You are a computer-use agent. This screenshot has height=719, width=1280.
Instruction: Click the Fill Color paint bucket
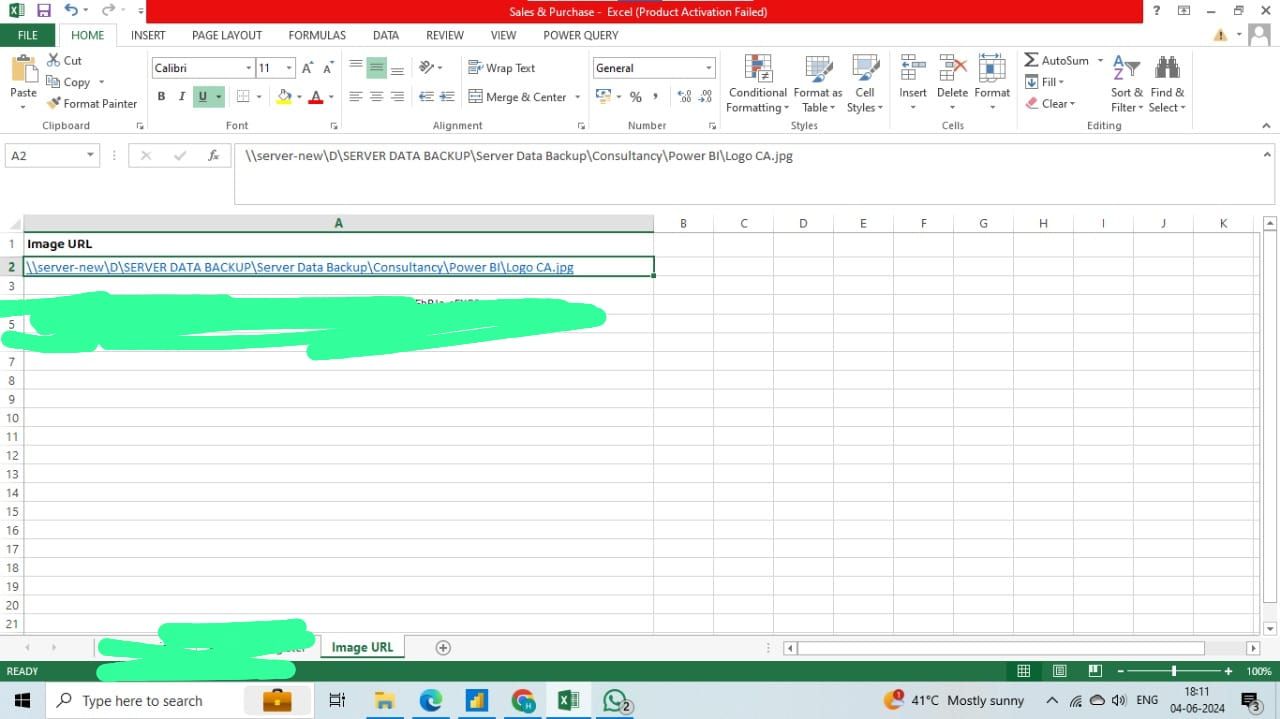point(284,97)
